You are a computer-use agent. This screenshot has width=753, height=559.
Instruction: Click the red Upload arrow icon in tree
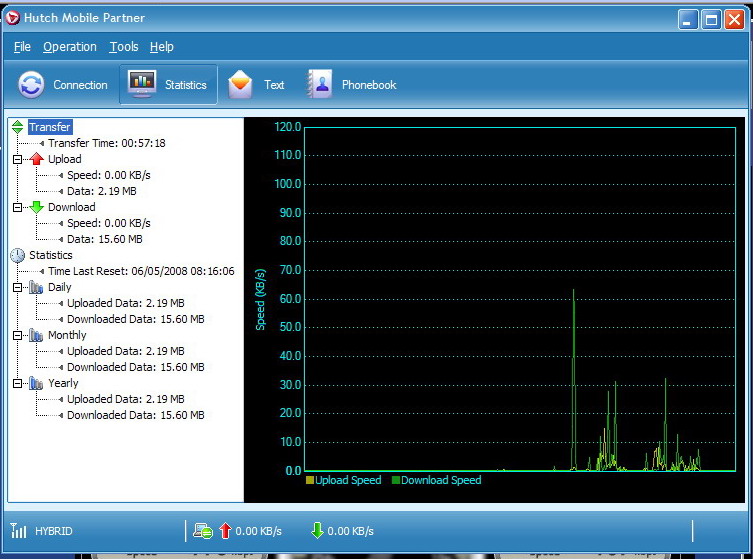pyautogui.click(x=36, y=159)
